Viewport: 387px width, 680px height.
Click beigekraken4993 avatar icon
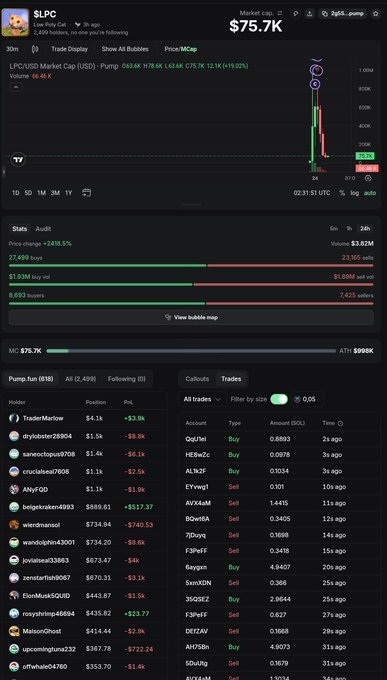[x=14, y=507]
